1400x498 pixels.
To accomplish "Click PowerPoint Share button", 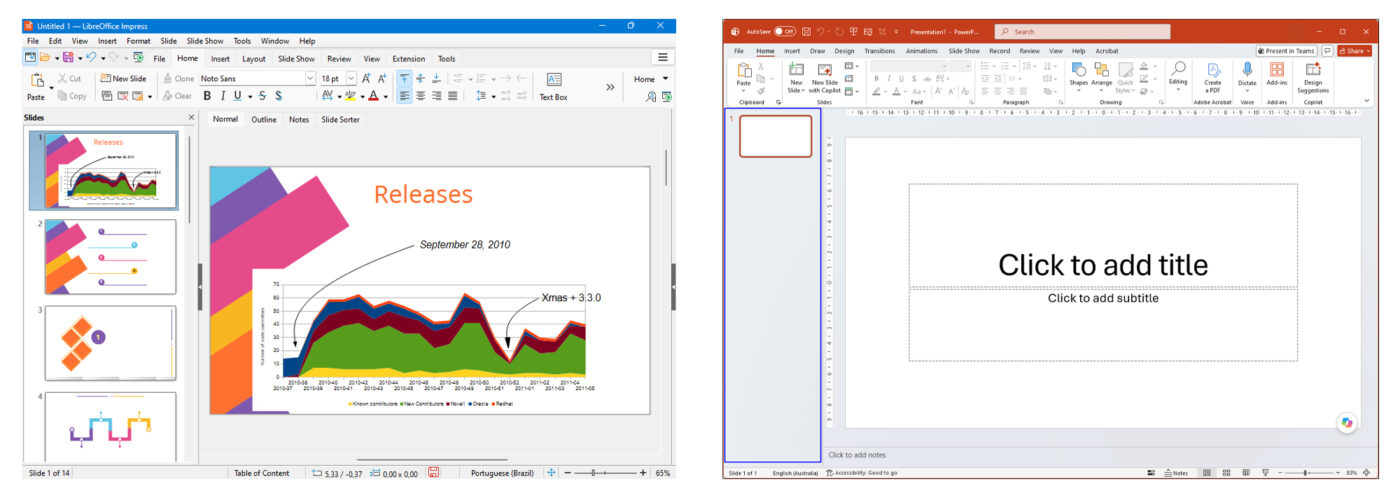I will tap(1354, 51).
